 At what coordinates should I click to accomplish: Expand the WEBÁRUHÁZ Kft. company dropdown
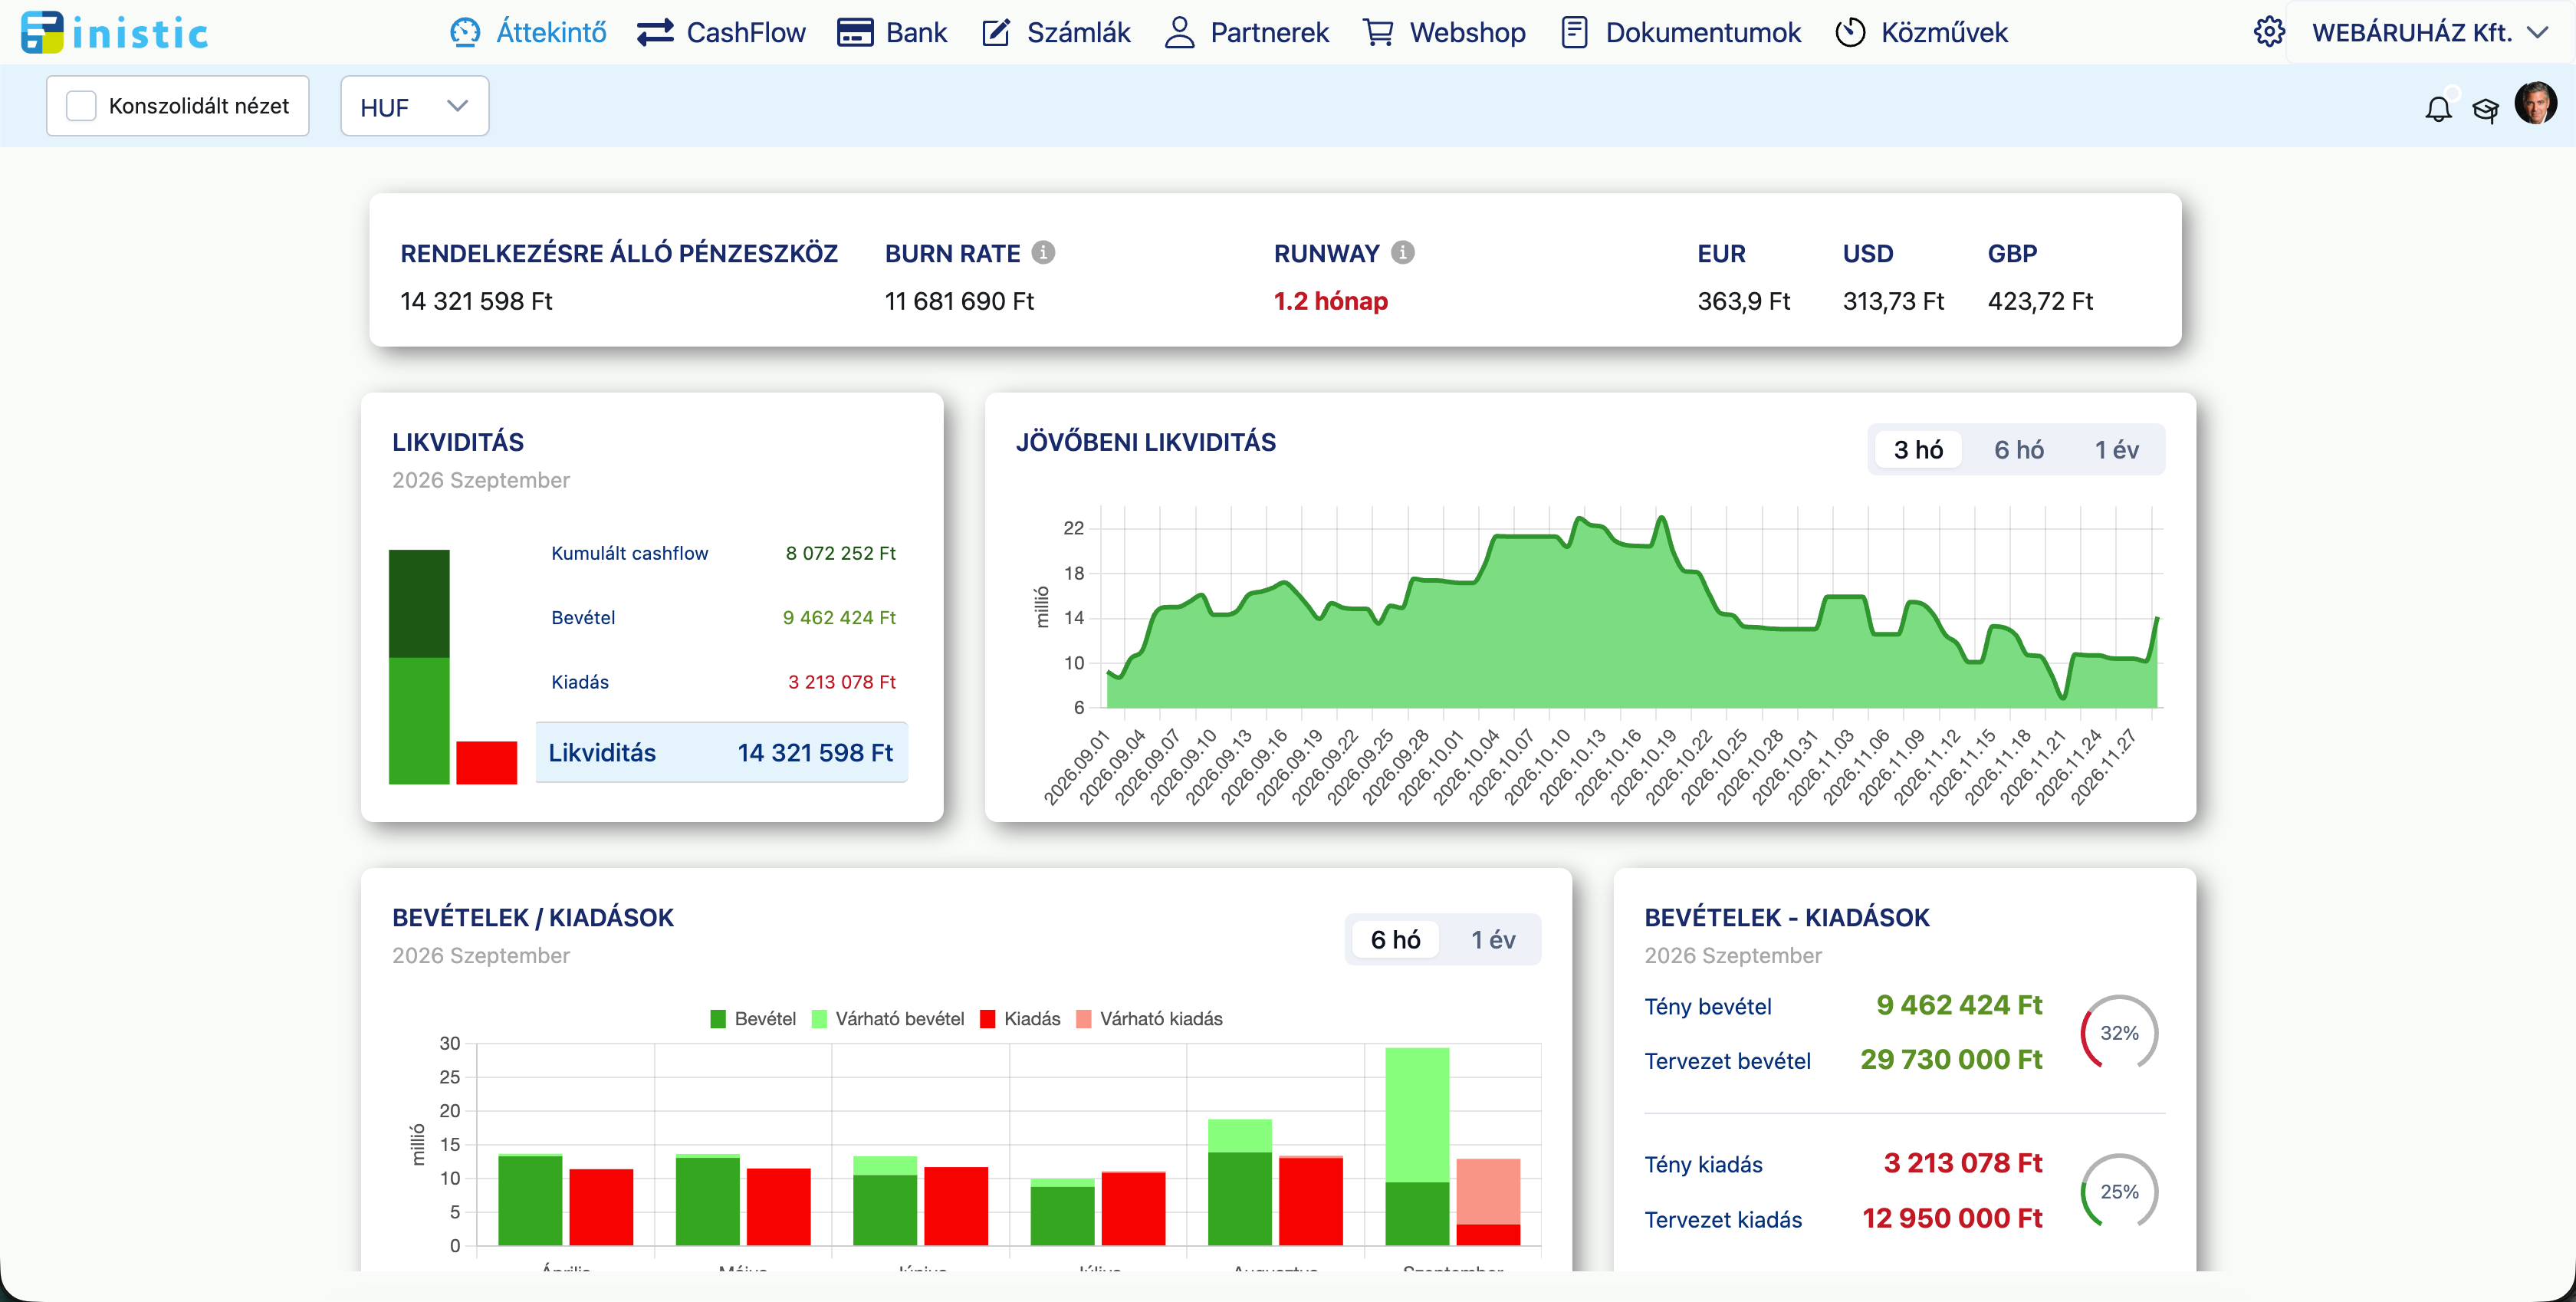tap(2430, 33)
